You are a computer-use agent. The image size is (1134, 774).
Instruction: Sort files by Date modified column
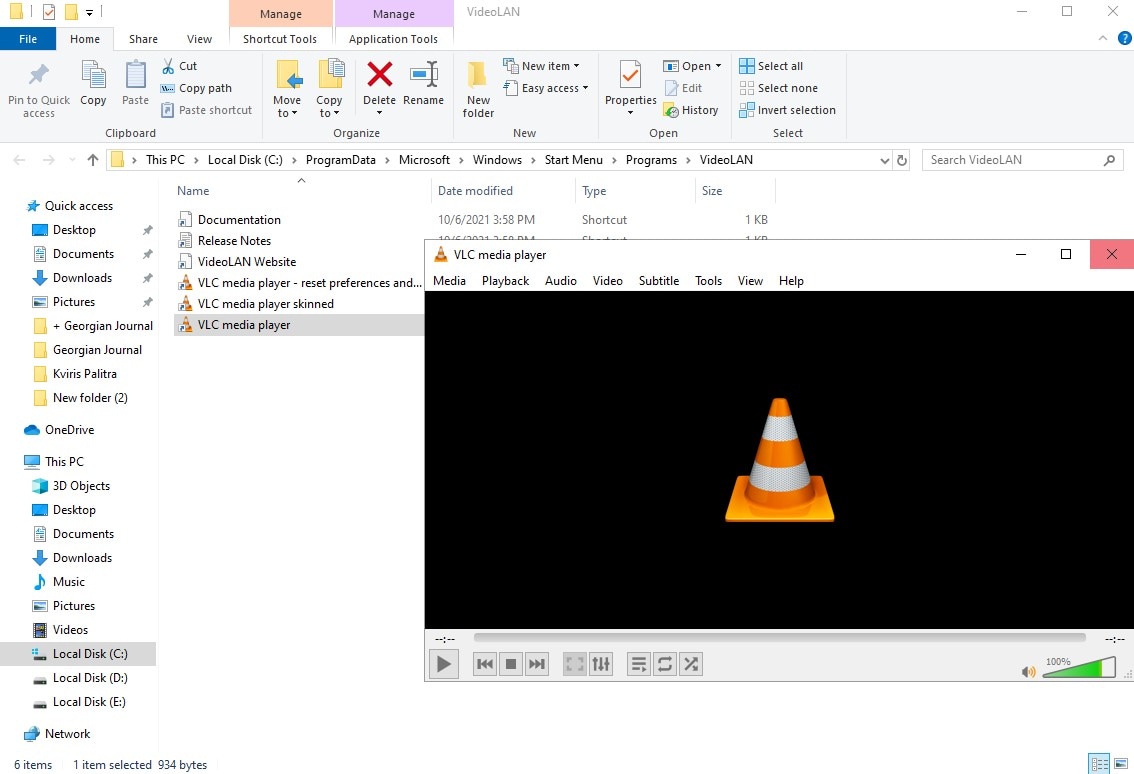click(475, 191)
